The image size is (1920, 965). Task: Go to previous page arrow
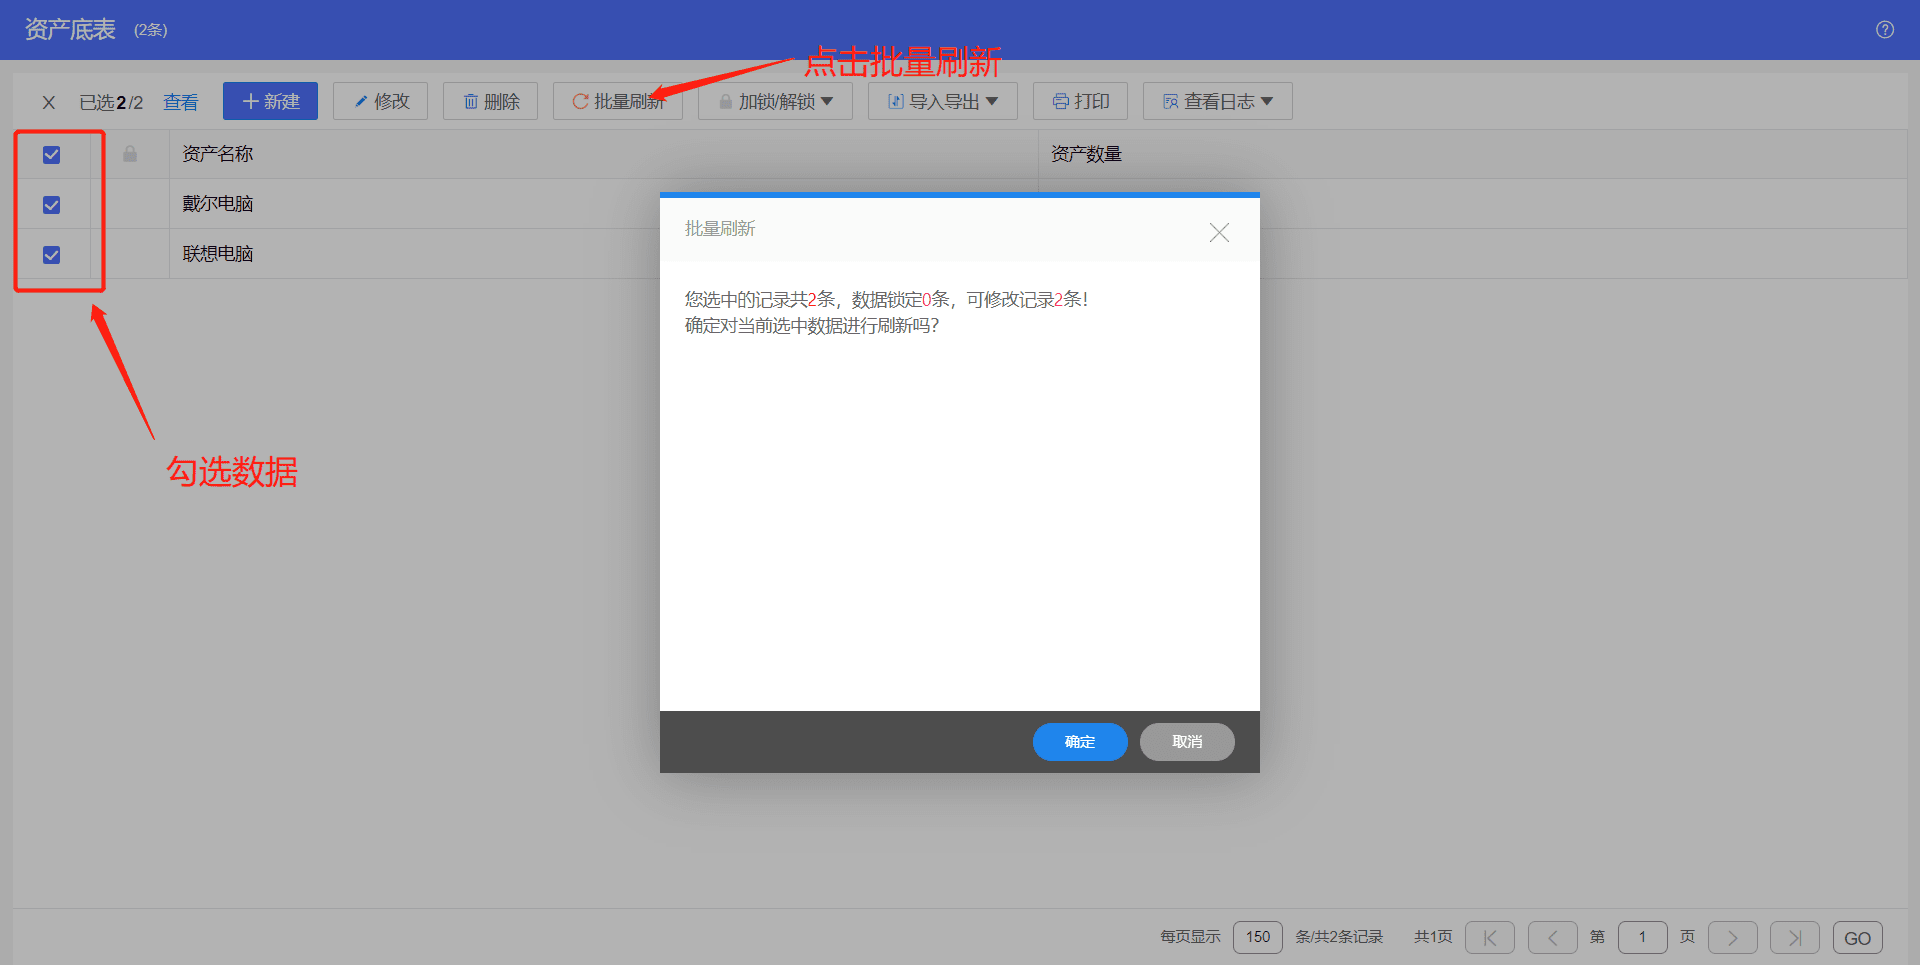click(x=1553, y=938)
